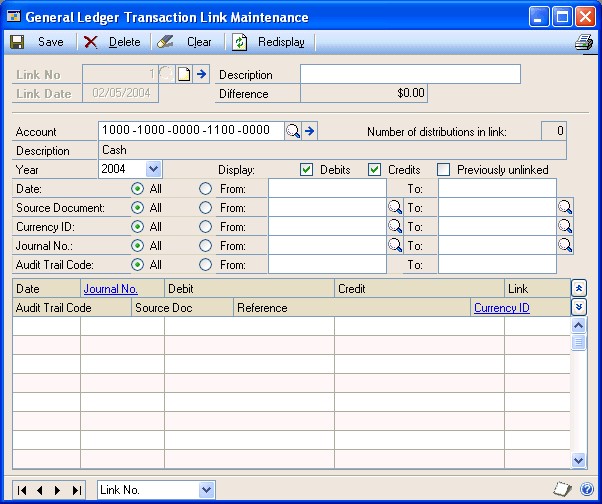This screenshot has height=504, width=602.
Task: Open Journal No. From lookup
Action: (395, 245)
